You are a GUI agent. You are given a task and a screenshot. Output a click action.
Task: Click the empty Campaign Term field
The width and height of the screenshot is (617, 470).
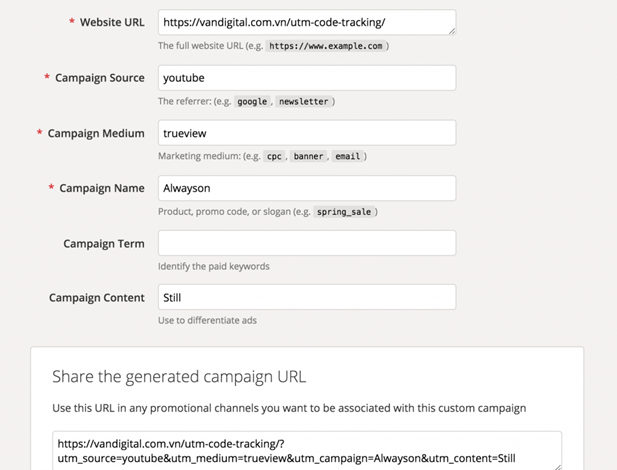pyautogui.click(x=306, y=243)
